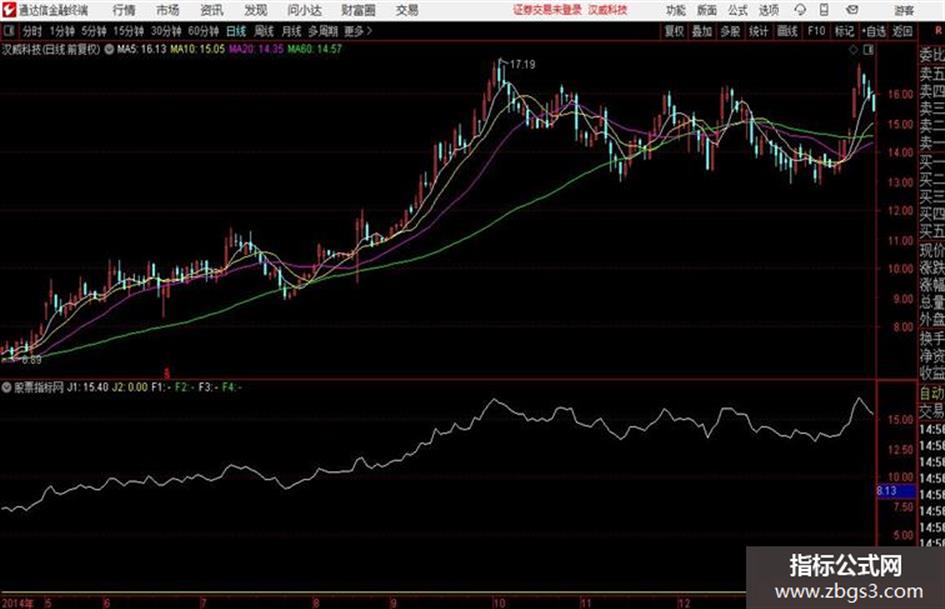This screenshot has height=609, width=945.
Task: Open the 市场 menu
Action: 168,10
